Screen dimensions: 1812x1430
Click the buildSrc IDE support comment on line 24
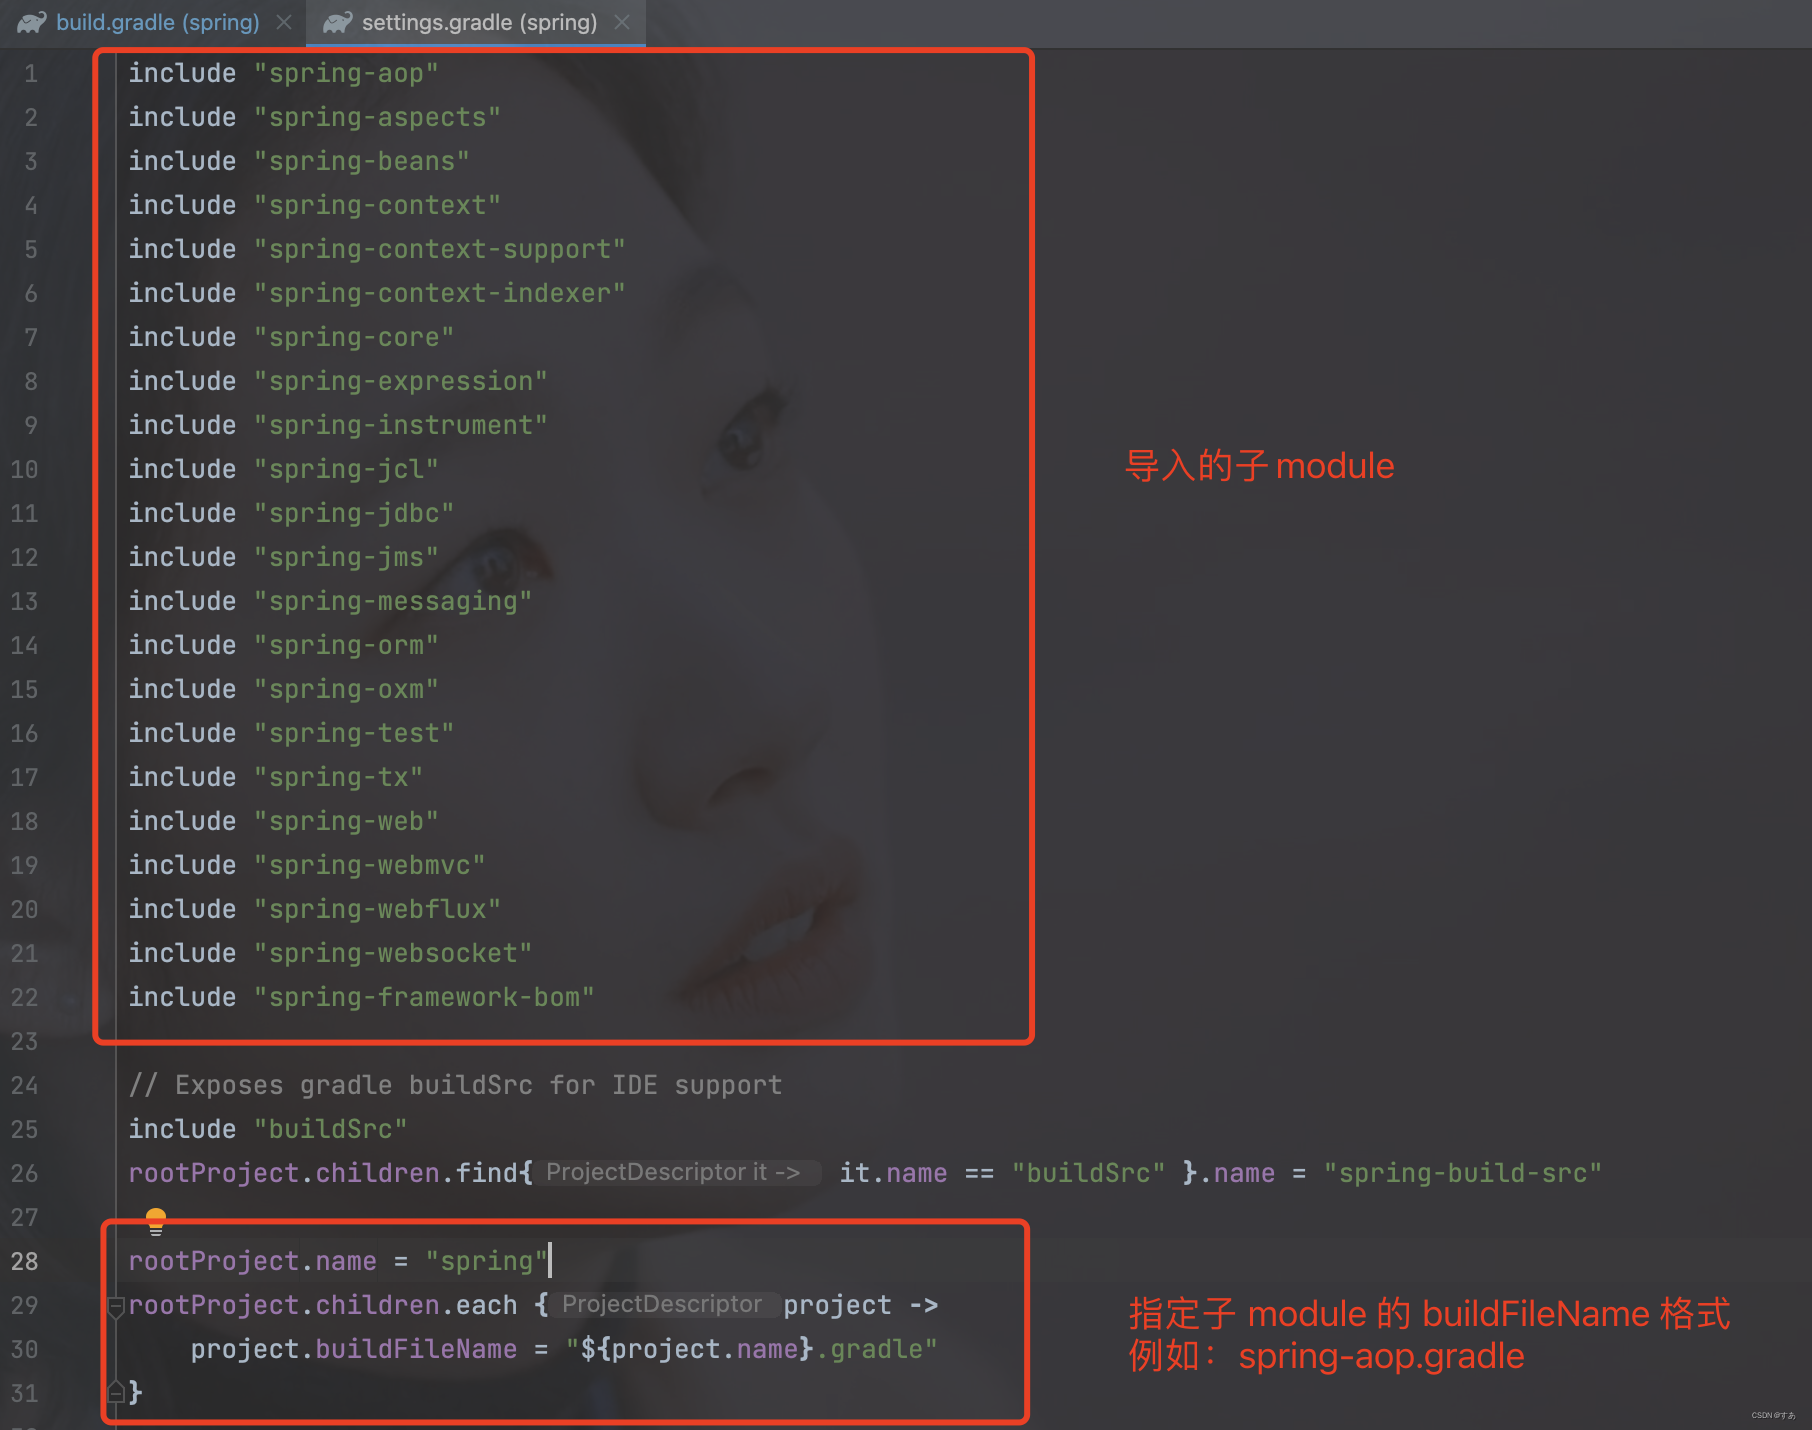pyautogui.click(x=455, y=1084)
